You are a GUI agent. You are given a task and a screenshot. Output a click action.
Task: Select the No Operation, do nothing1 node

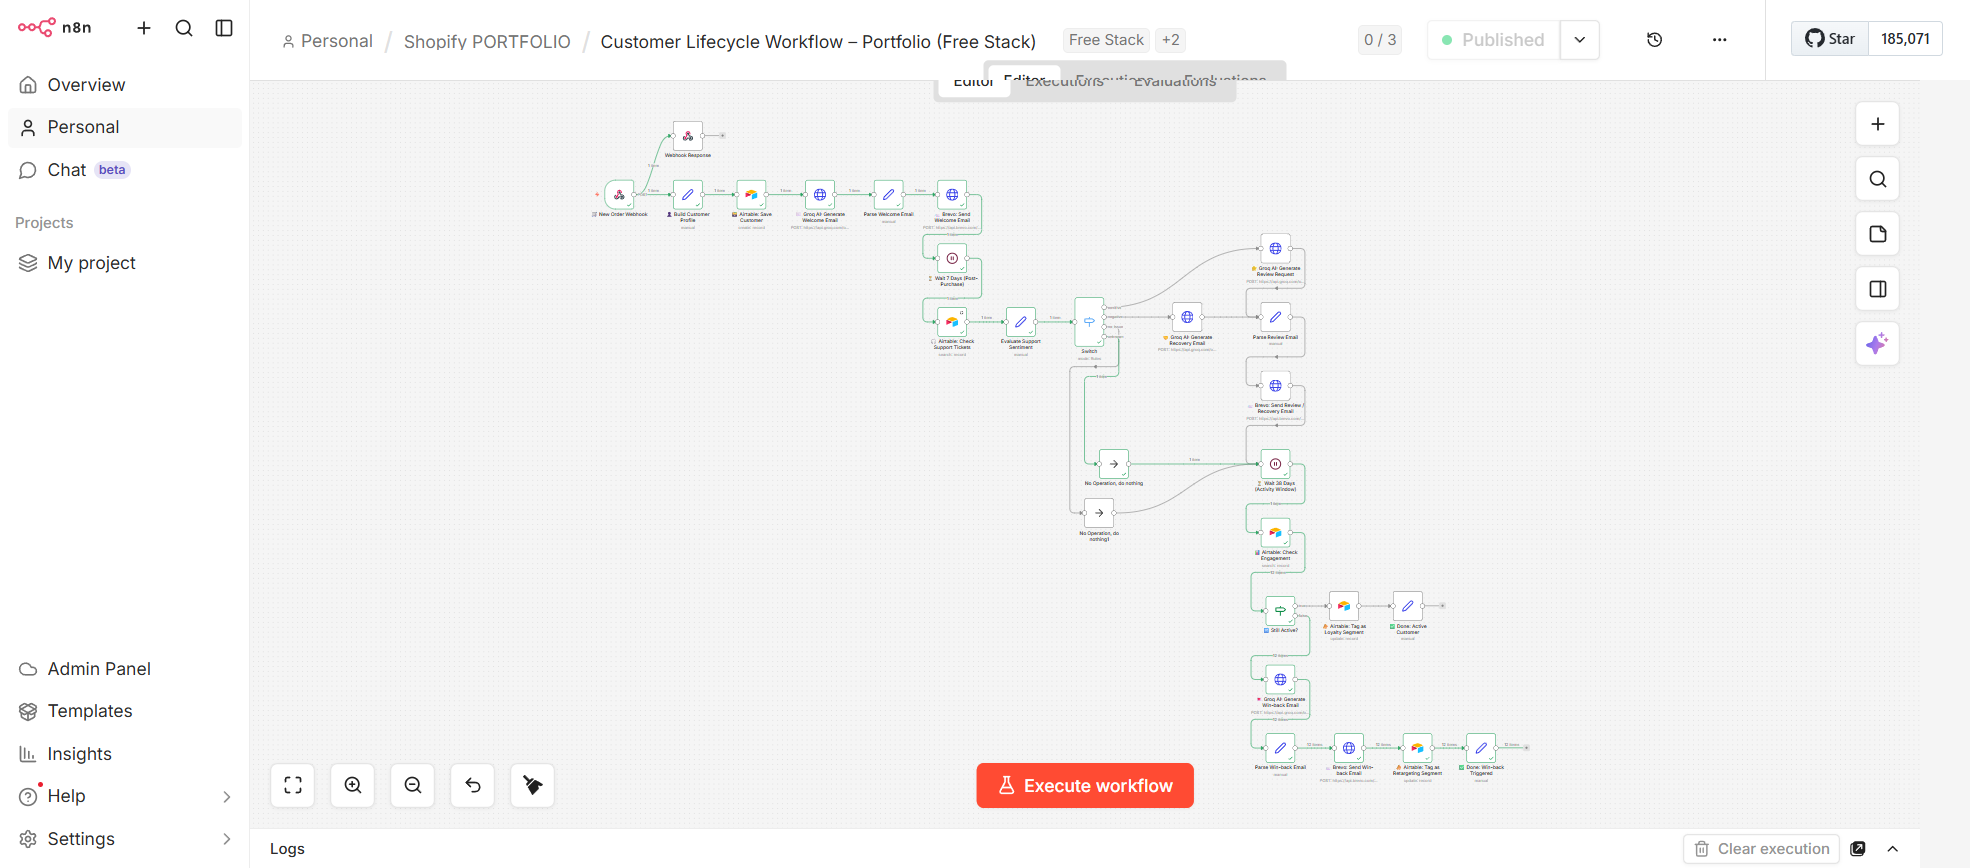[1099, 513]
